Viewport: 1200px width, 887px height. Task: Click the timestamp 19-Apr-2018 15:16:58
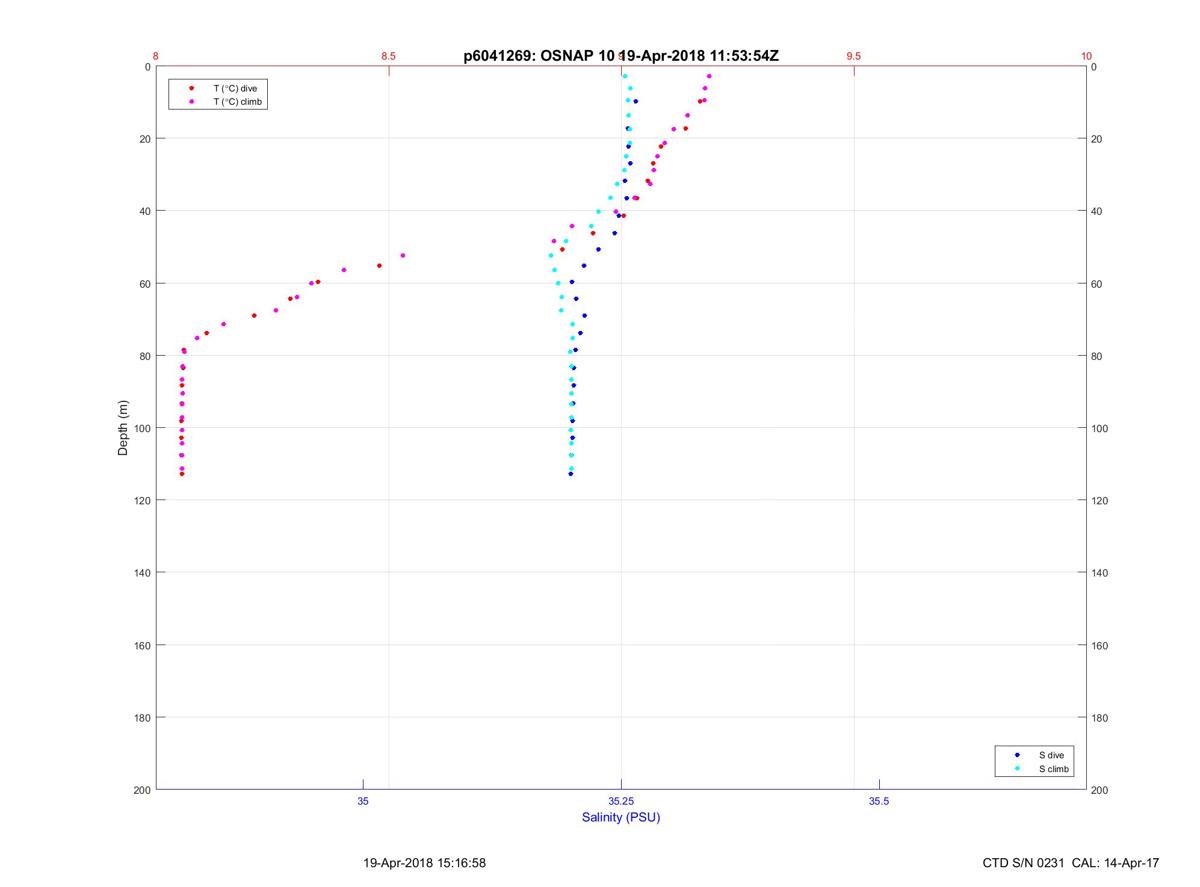click(x=425, y=862)
